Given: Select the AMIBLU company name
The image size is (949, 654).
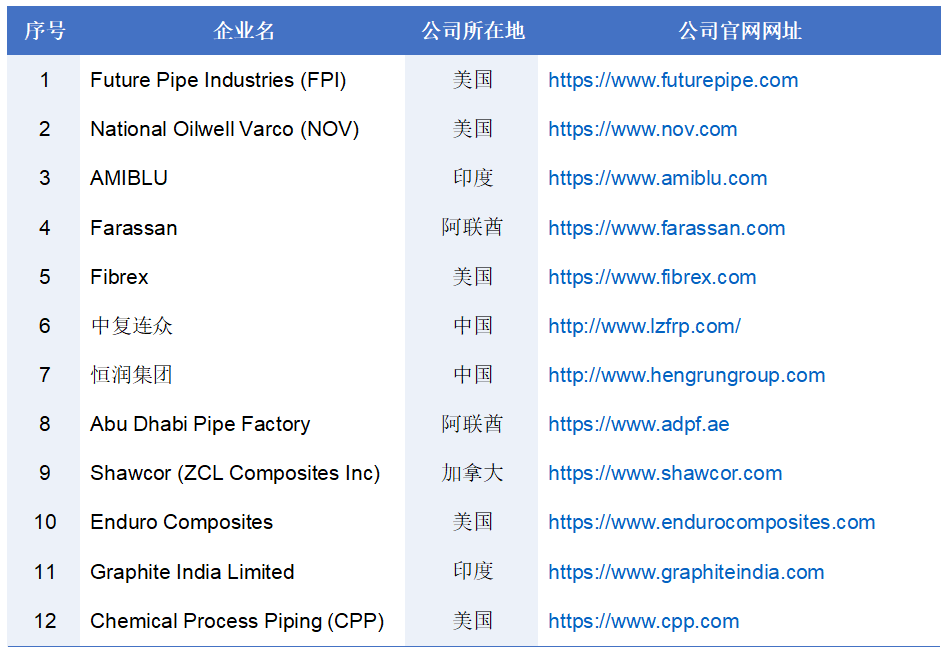Looking at the screenshot, I should point(129,178).
